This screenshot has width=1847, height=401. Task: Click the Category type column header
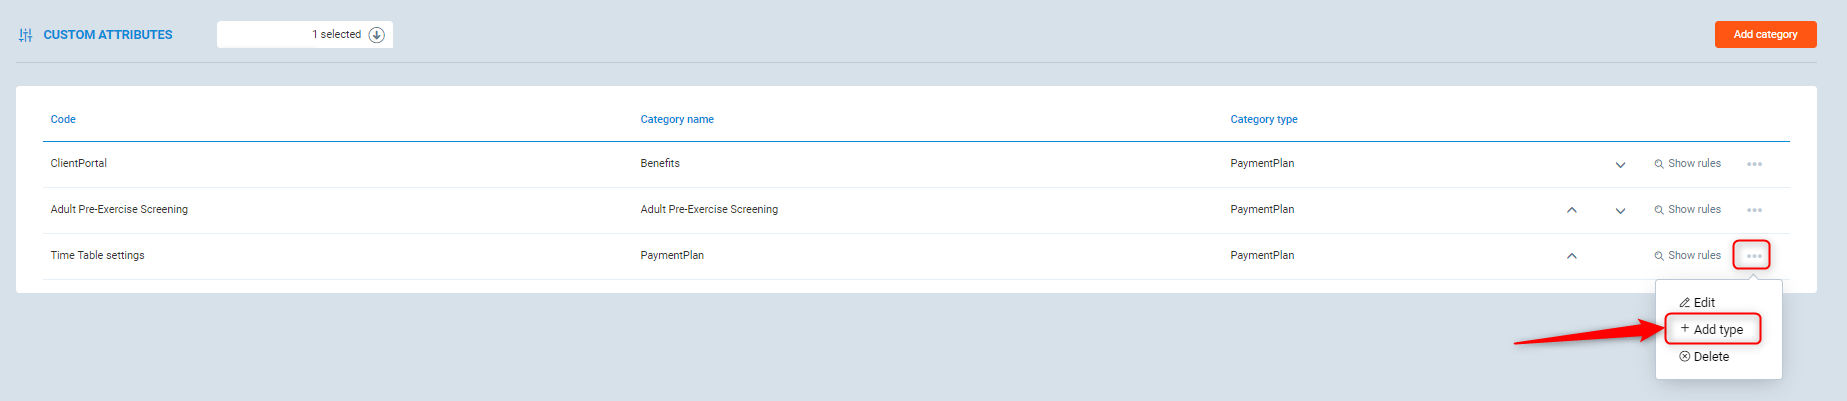click(1263, 119)
